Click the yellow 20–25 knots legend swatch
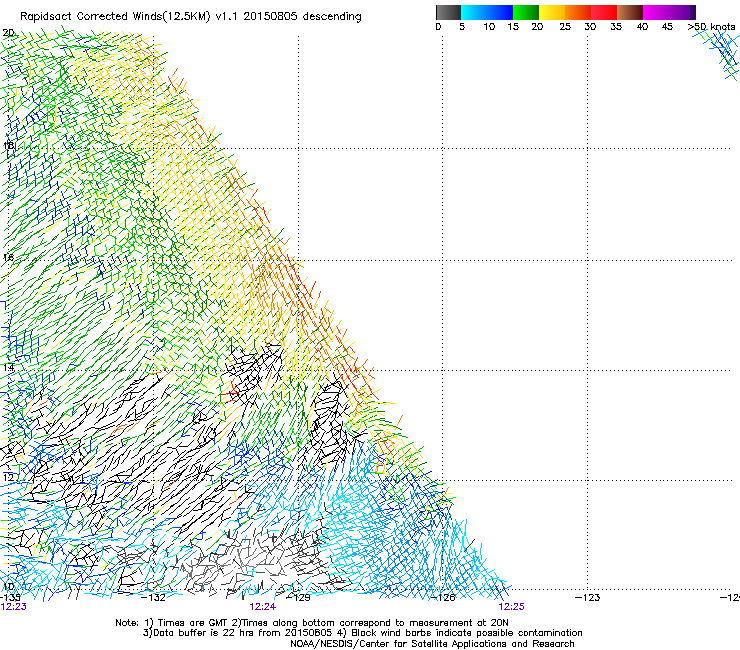This screenshot has height=650, width=740. click(x=552, y=12)
